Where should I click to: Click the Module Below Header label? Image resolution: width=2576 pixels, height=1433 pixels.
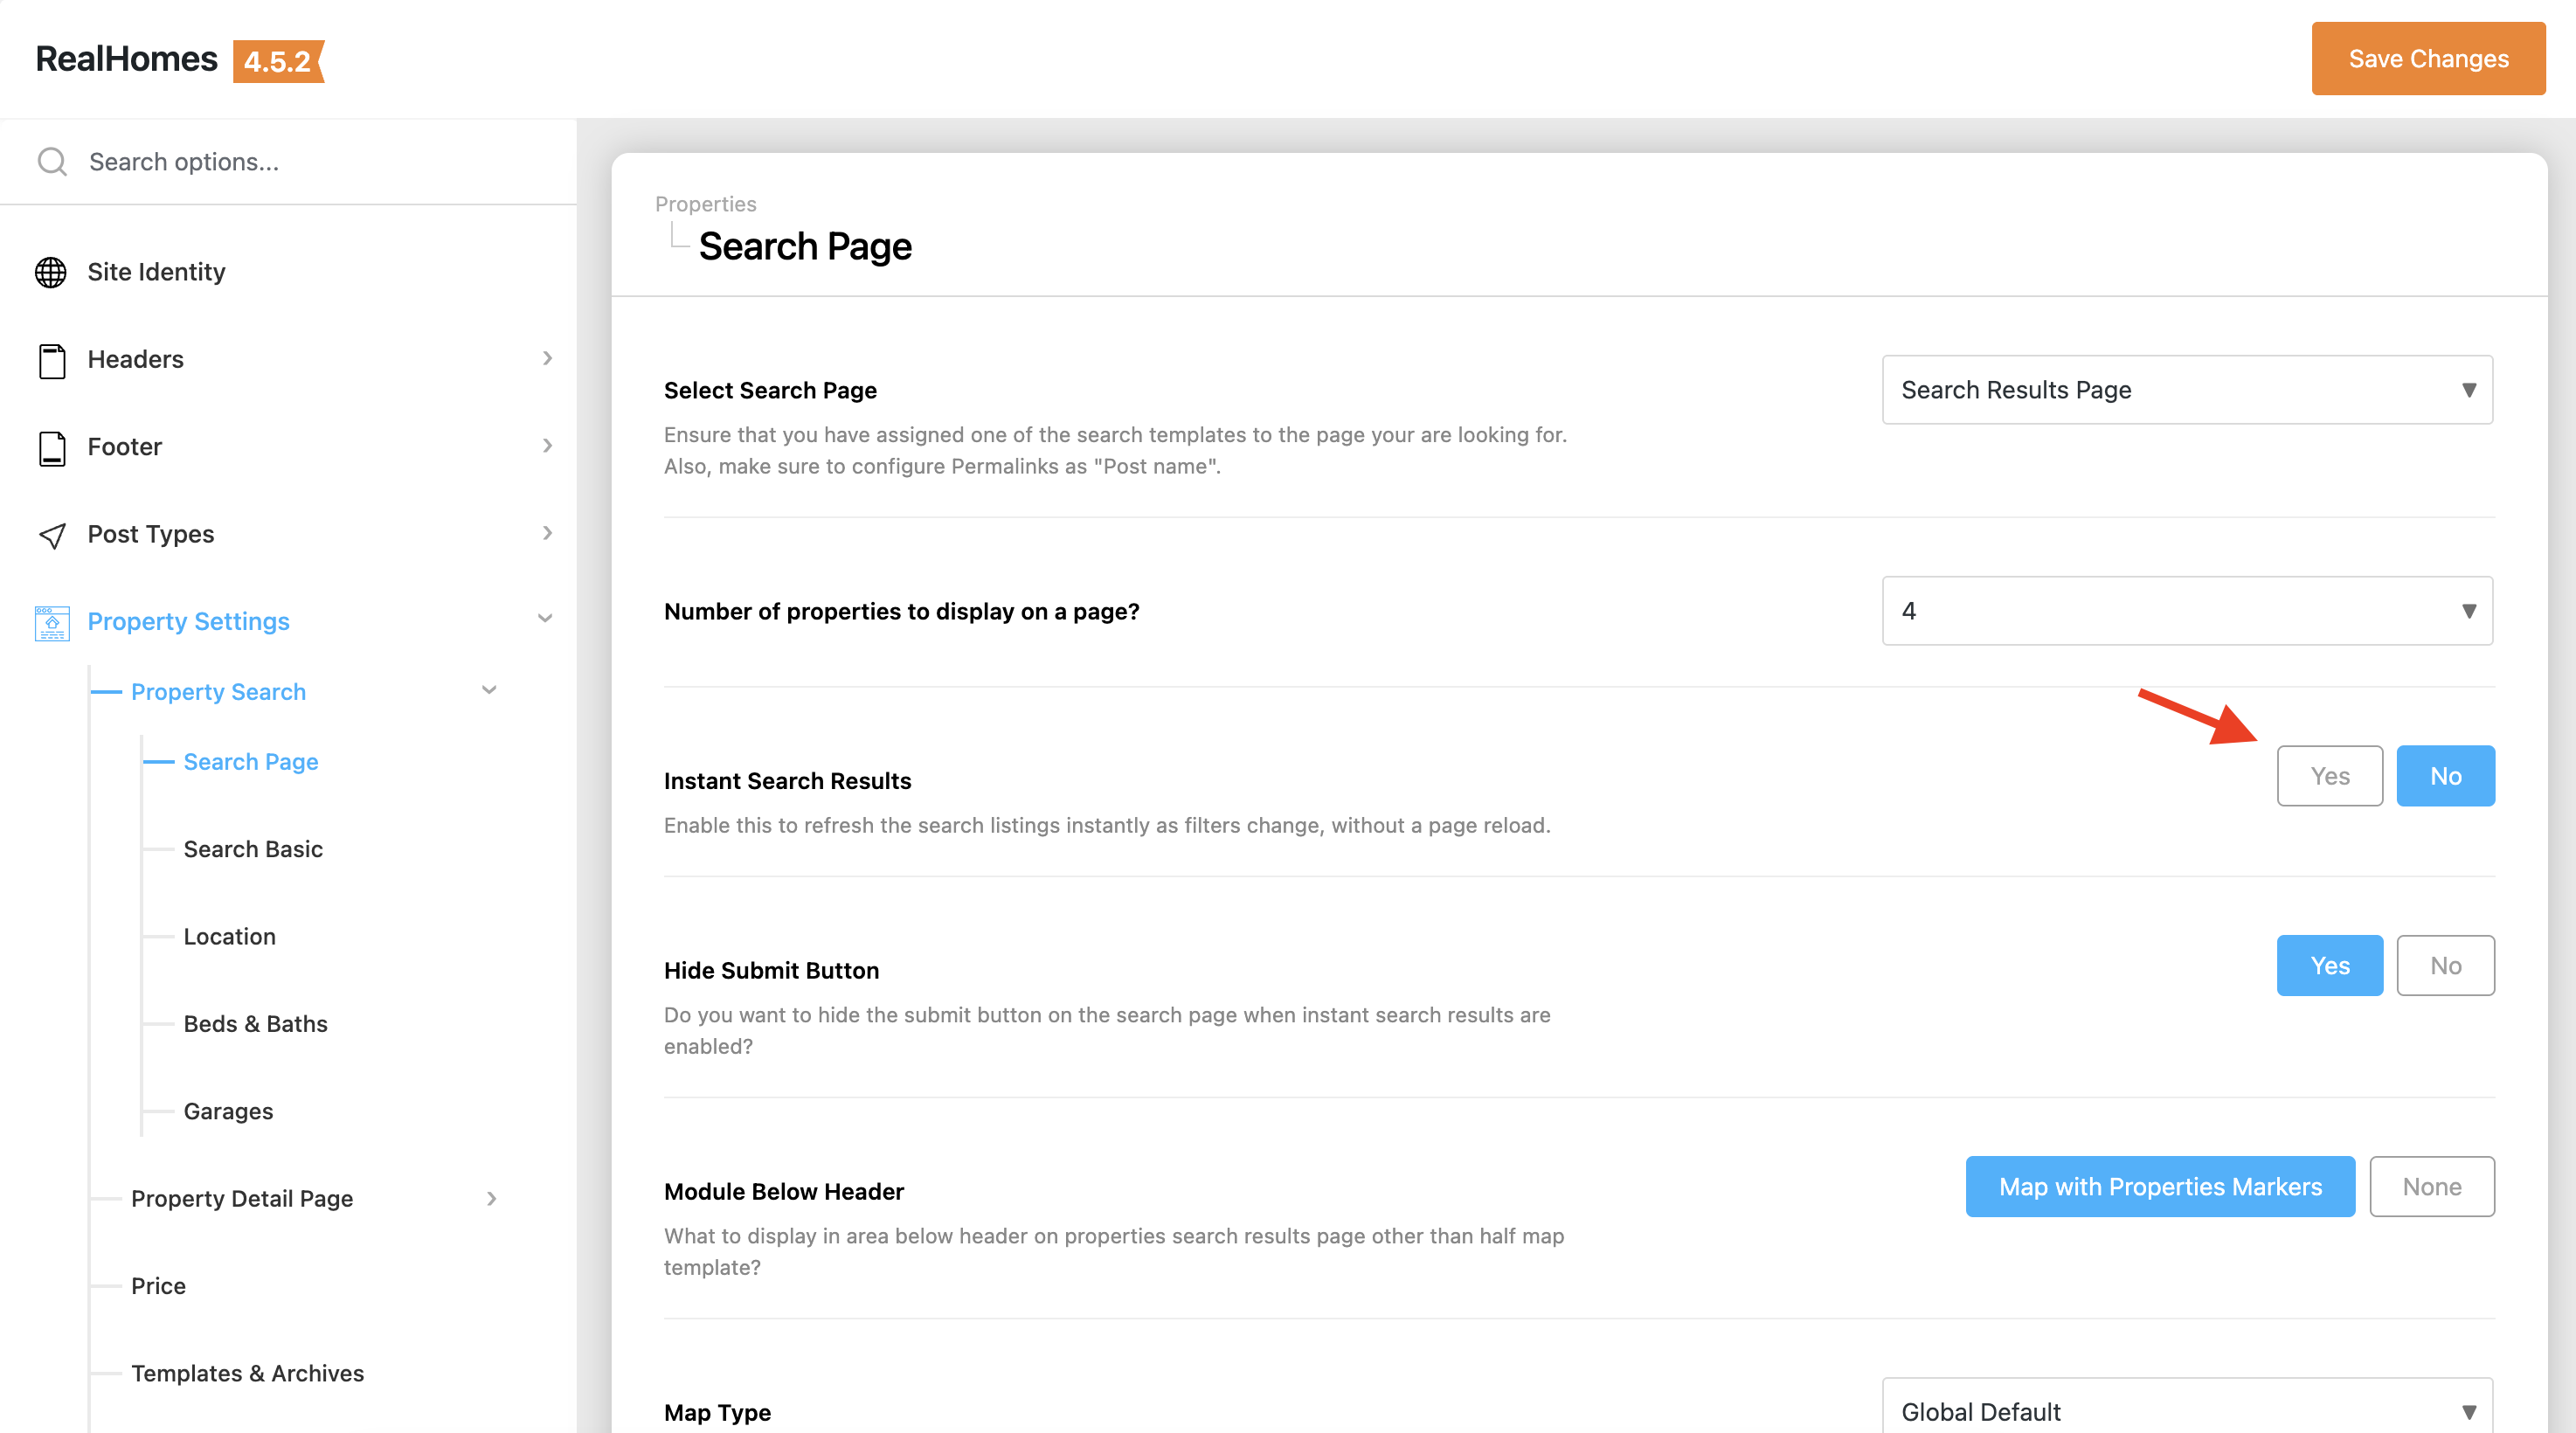pyautogui.click(x=784, y=1191)
